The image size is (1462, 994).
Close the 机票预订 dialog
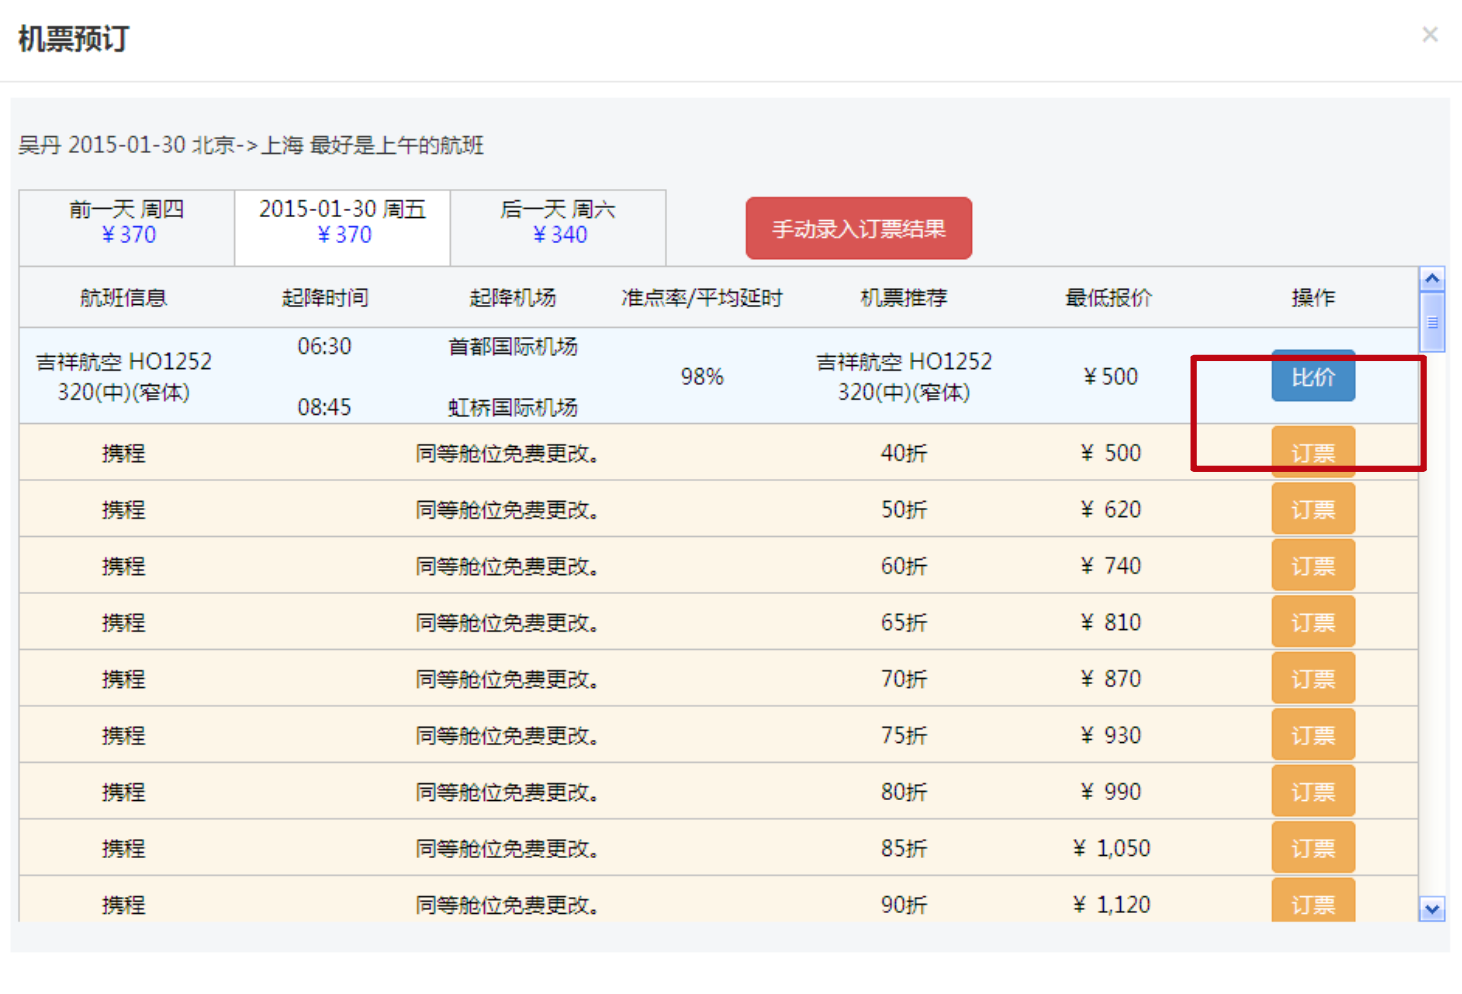pos(1430,35)
